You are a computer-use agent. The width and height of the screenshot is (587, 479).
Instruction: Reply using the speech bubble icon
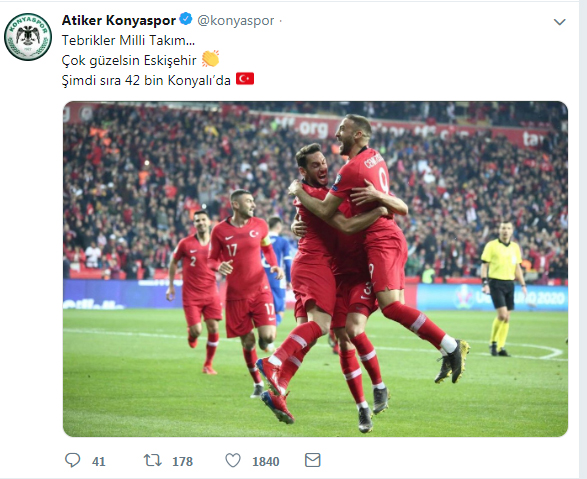(x=73, y=460)
